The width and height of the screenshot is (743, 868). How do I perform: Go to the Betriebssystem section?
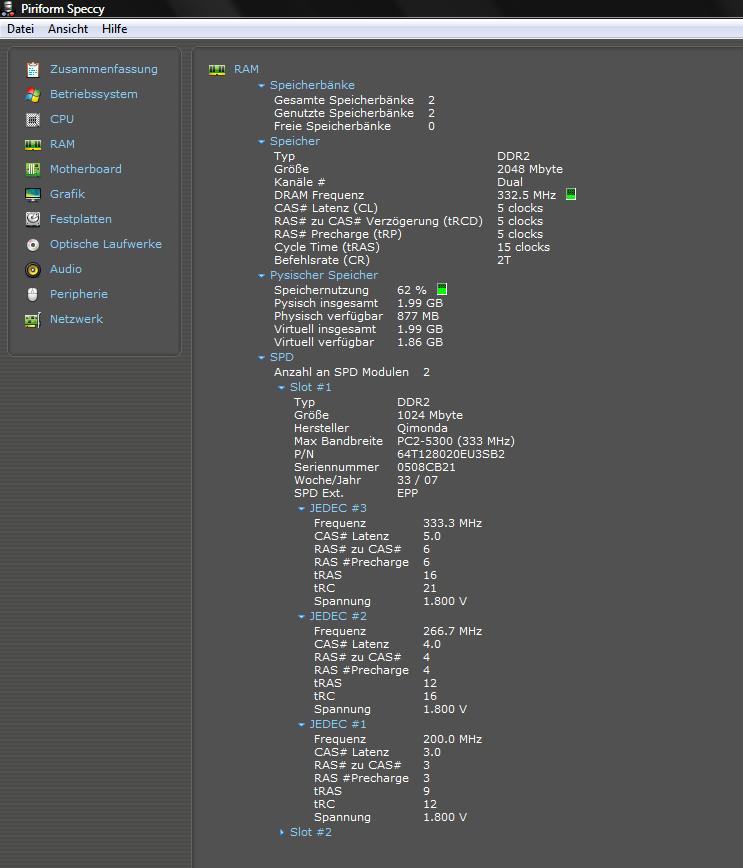coord(94,94)
